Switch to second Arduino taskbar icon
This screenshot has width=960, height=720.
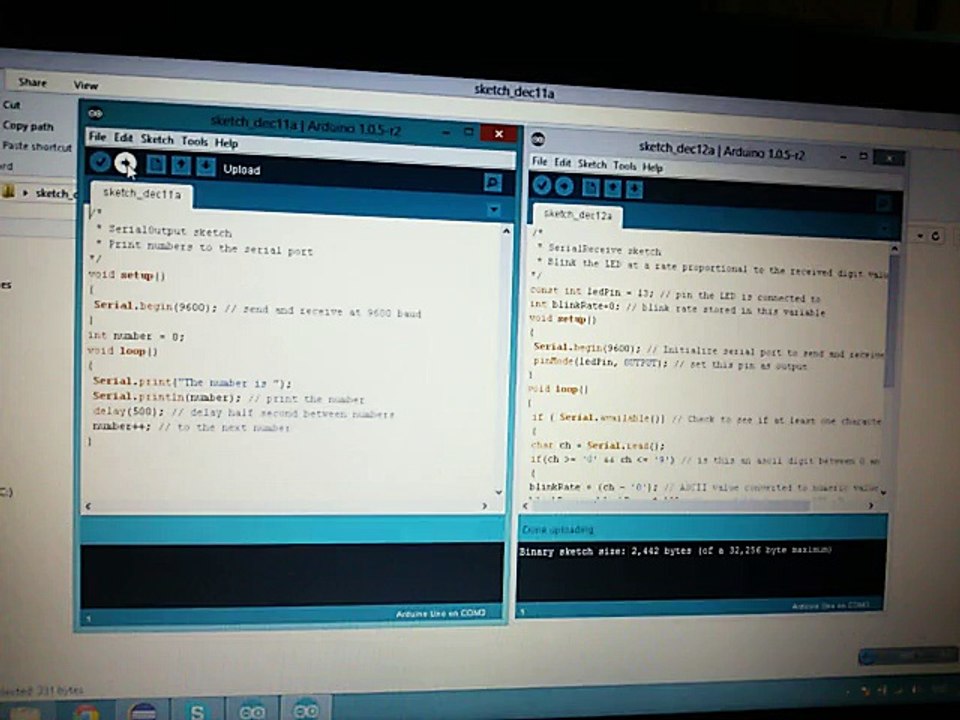pyautogui.click(x=304, y=708)
